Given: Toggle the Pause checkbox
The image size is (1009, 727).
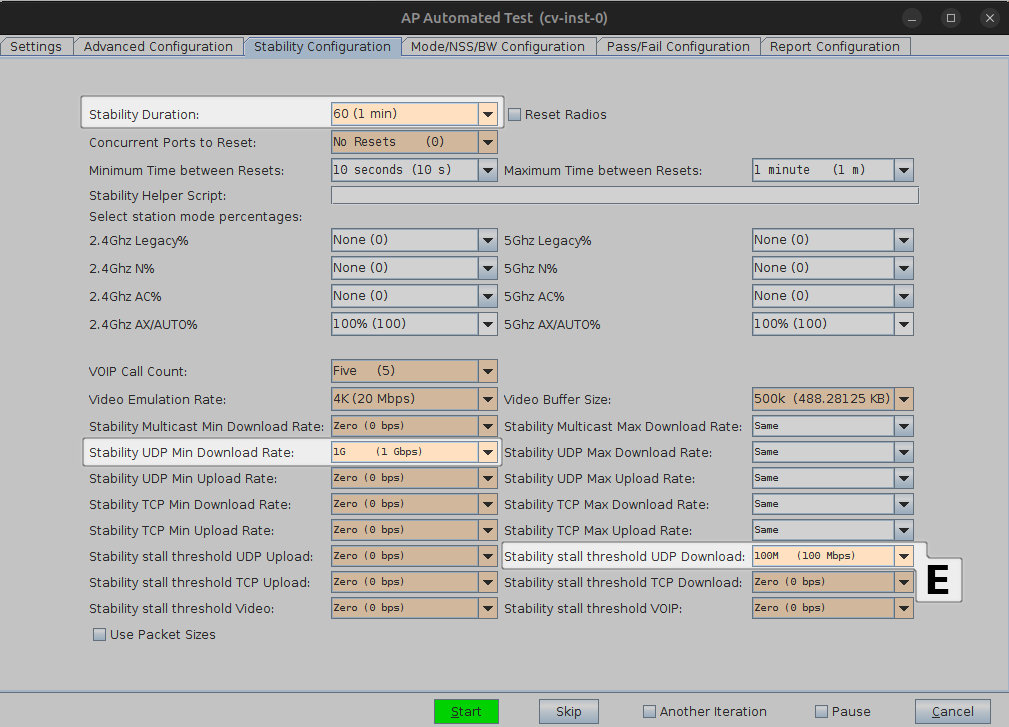Looking at the screenshot, I should pos(822,712).
